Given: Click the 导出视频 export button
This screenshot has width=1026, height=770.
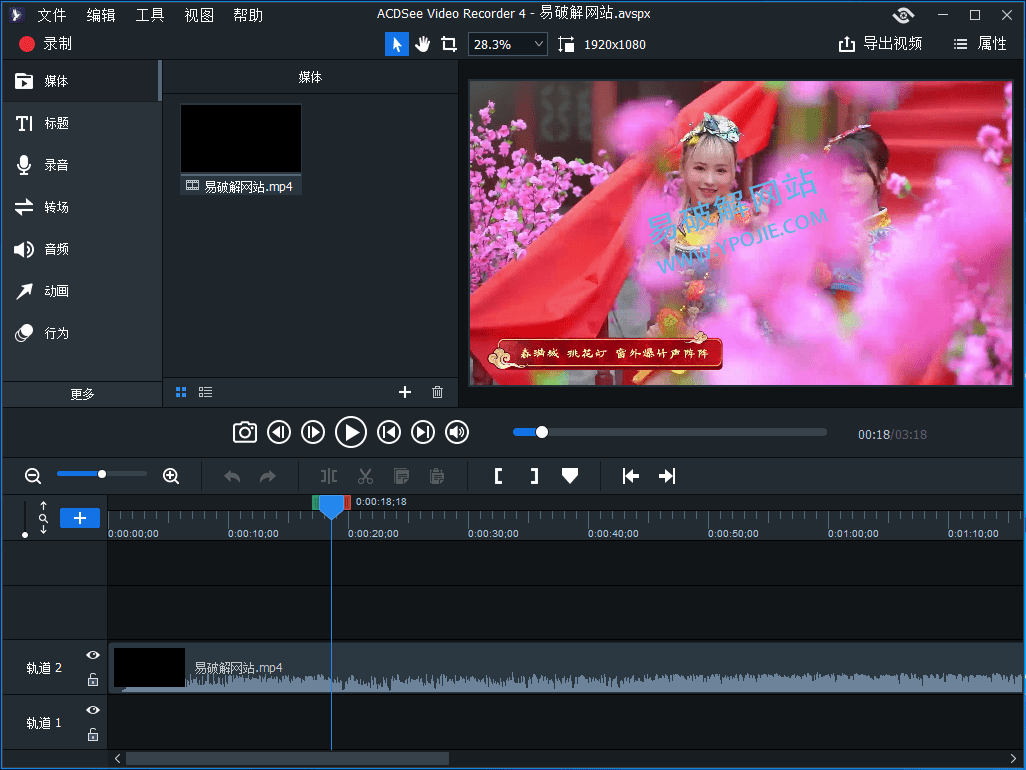Looking at the screenshot, I should tap(880, 44).
